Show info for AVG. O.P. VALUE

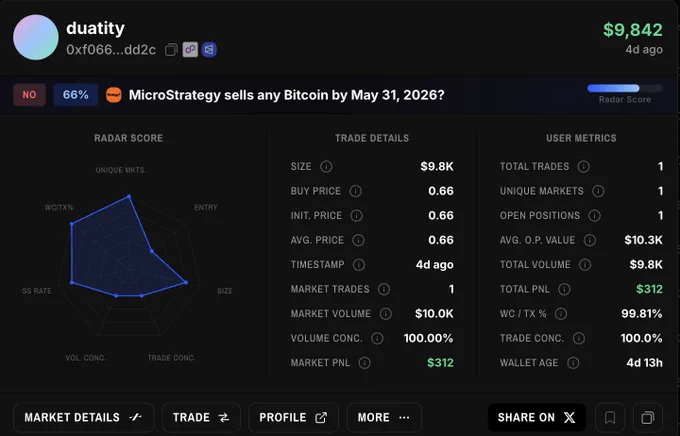[590, 240]
